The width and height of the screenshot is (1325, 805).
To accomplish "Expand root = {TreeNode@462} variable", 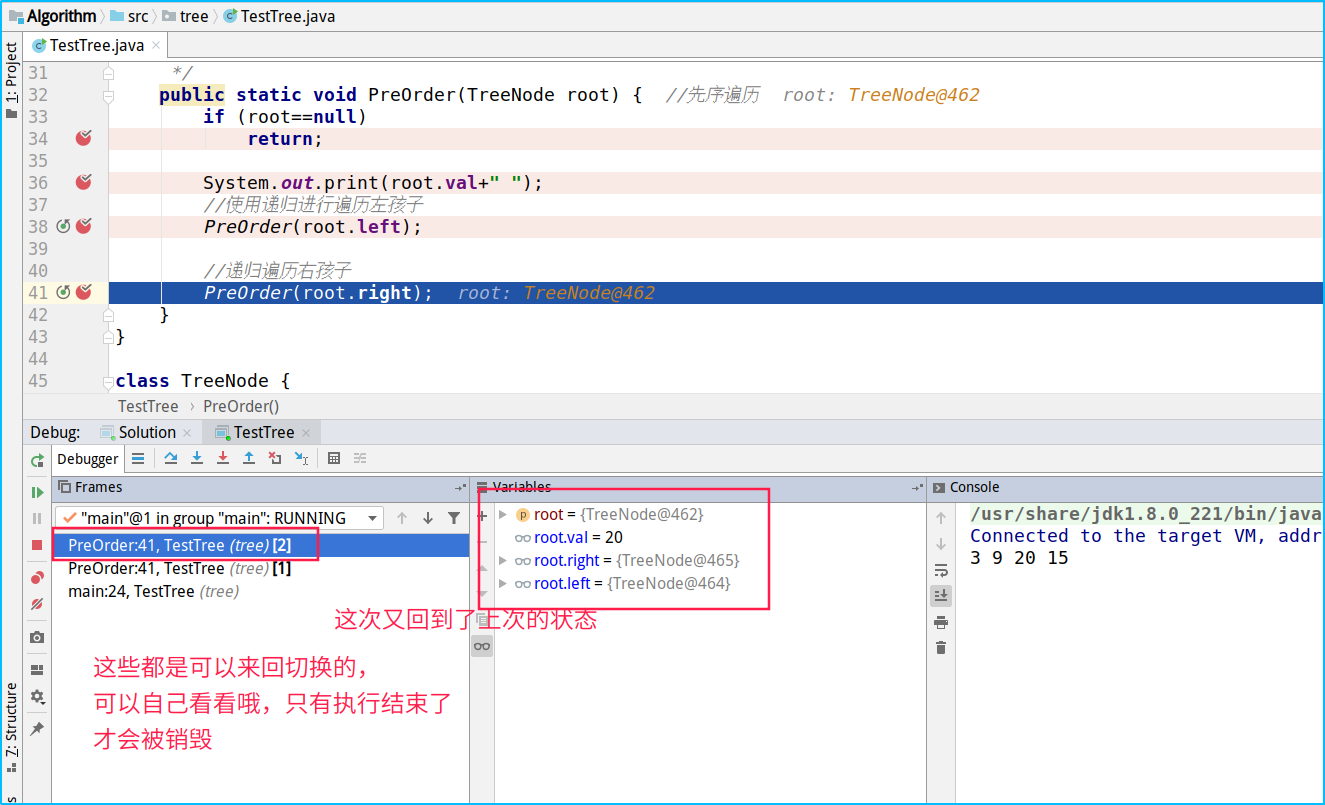I will (503, 514).
